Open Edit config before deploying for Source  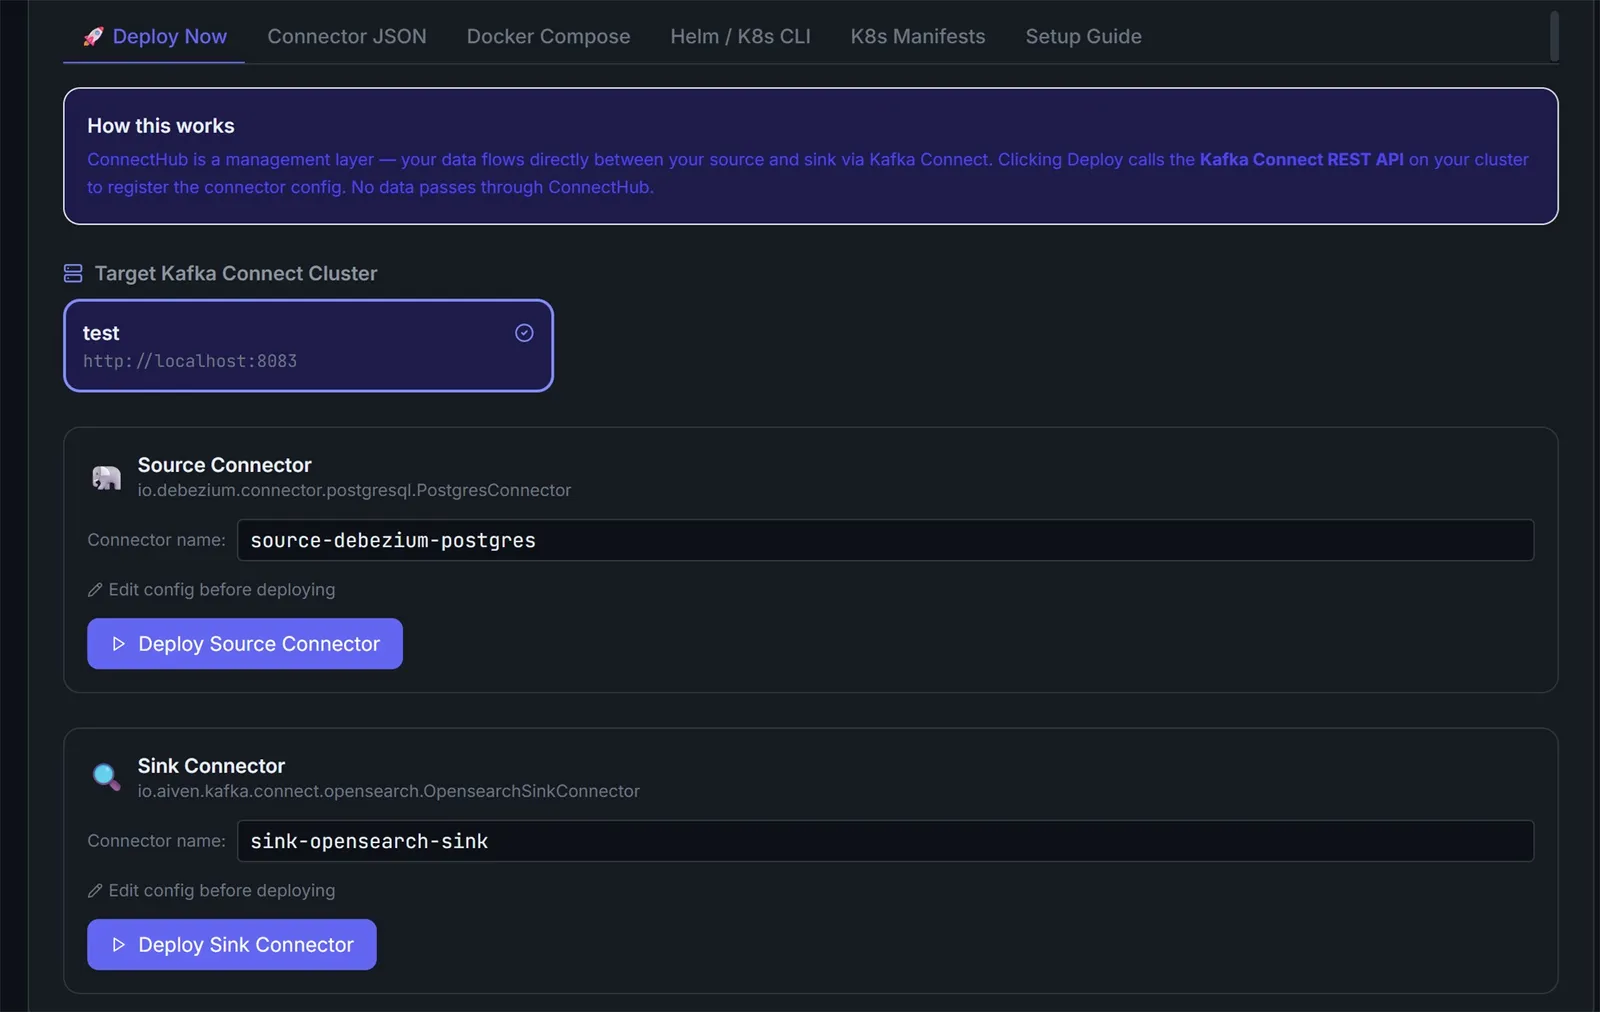[211, 590]
